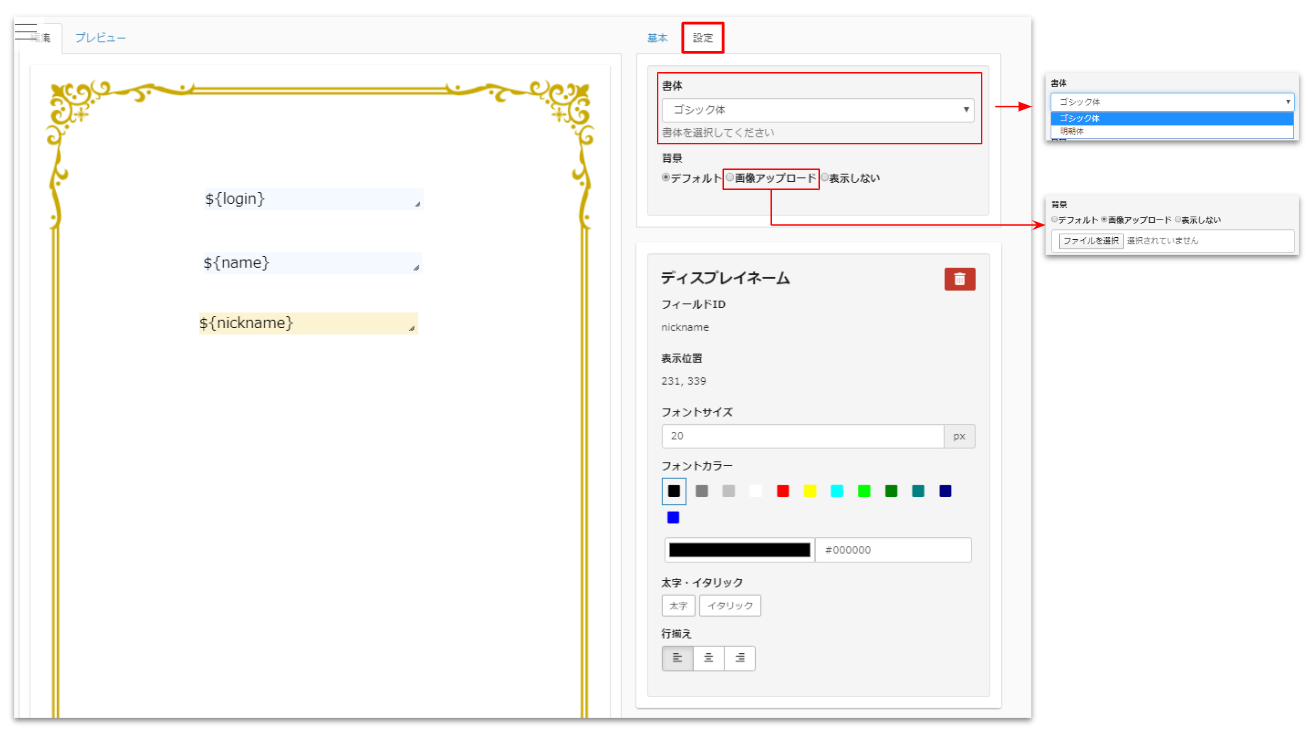Open the 書体 font dropdown
This screenshot has width=1309, height=730.
pyautogui.click(x=817, y=110)
